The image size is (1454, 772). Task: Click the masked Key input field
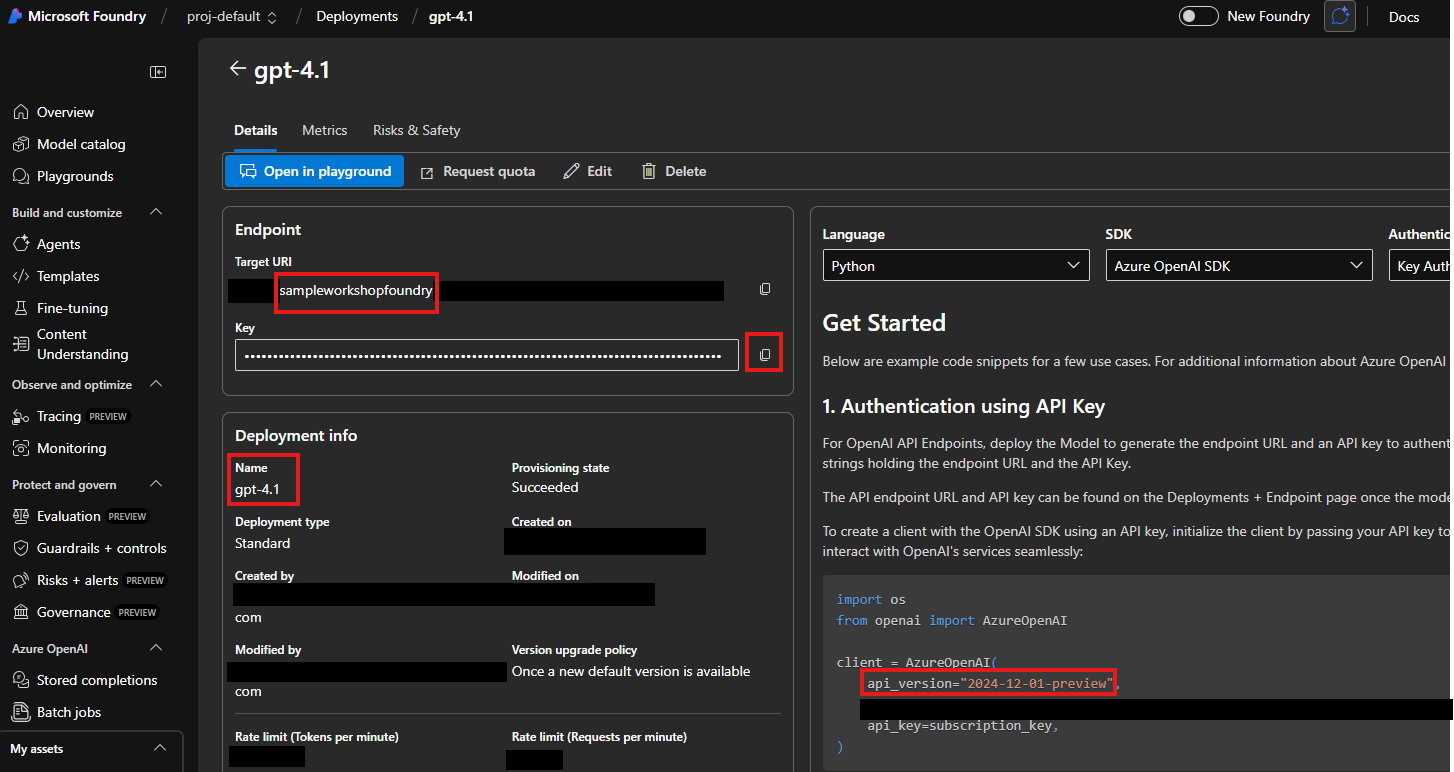point(487,355)
